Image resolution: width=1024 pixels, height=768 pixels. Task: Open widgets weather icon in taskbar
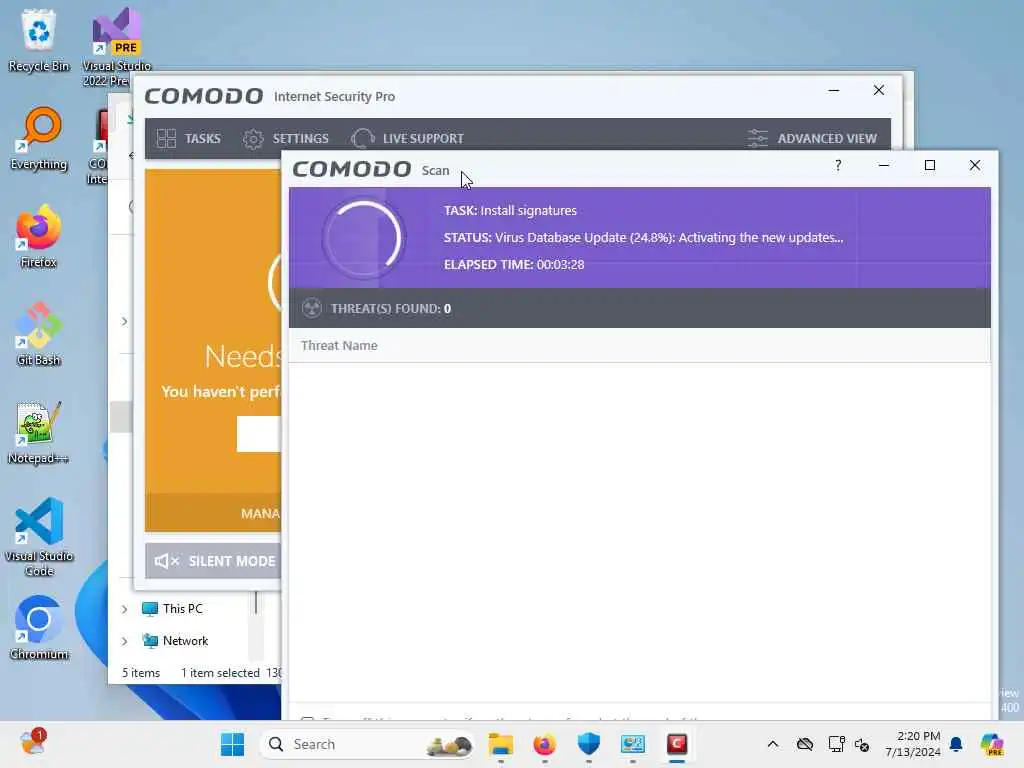click(32, 743)
